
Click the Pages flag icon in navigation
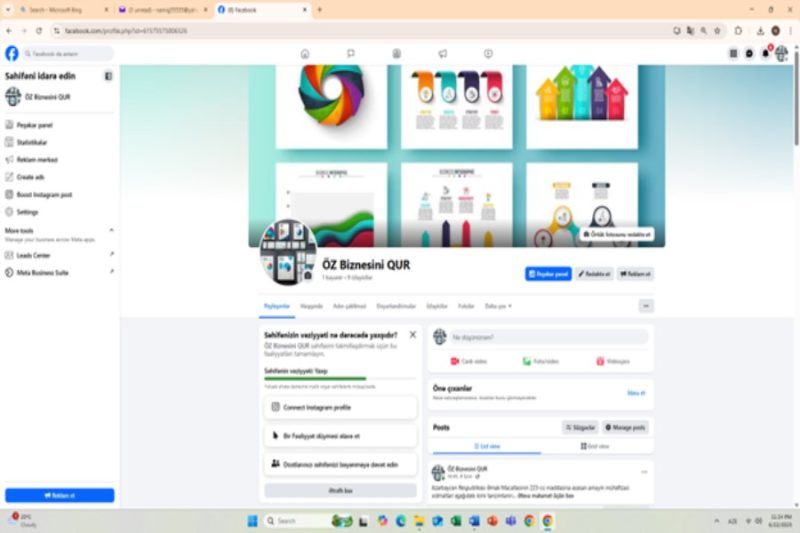351,54
